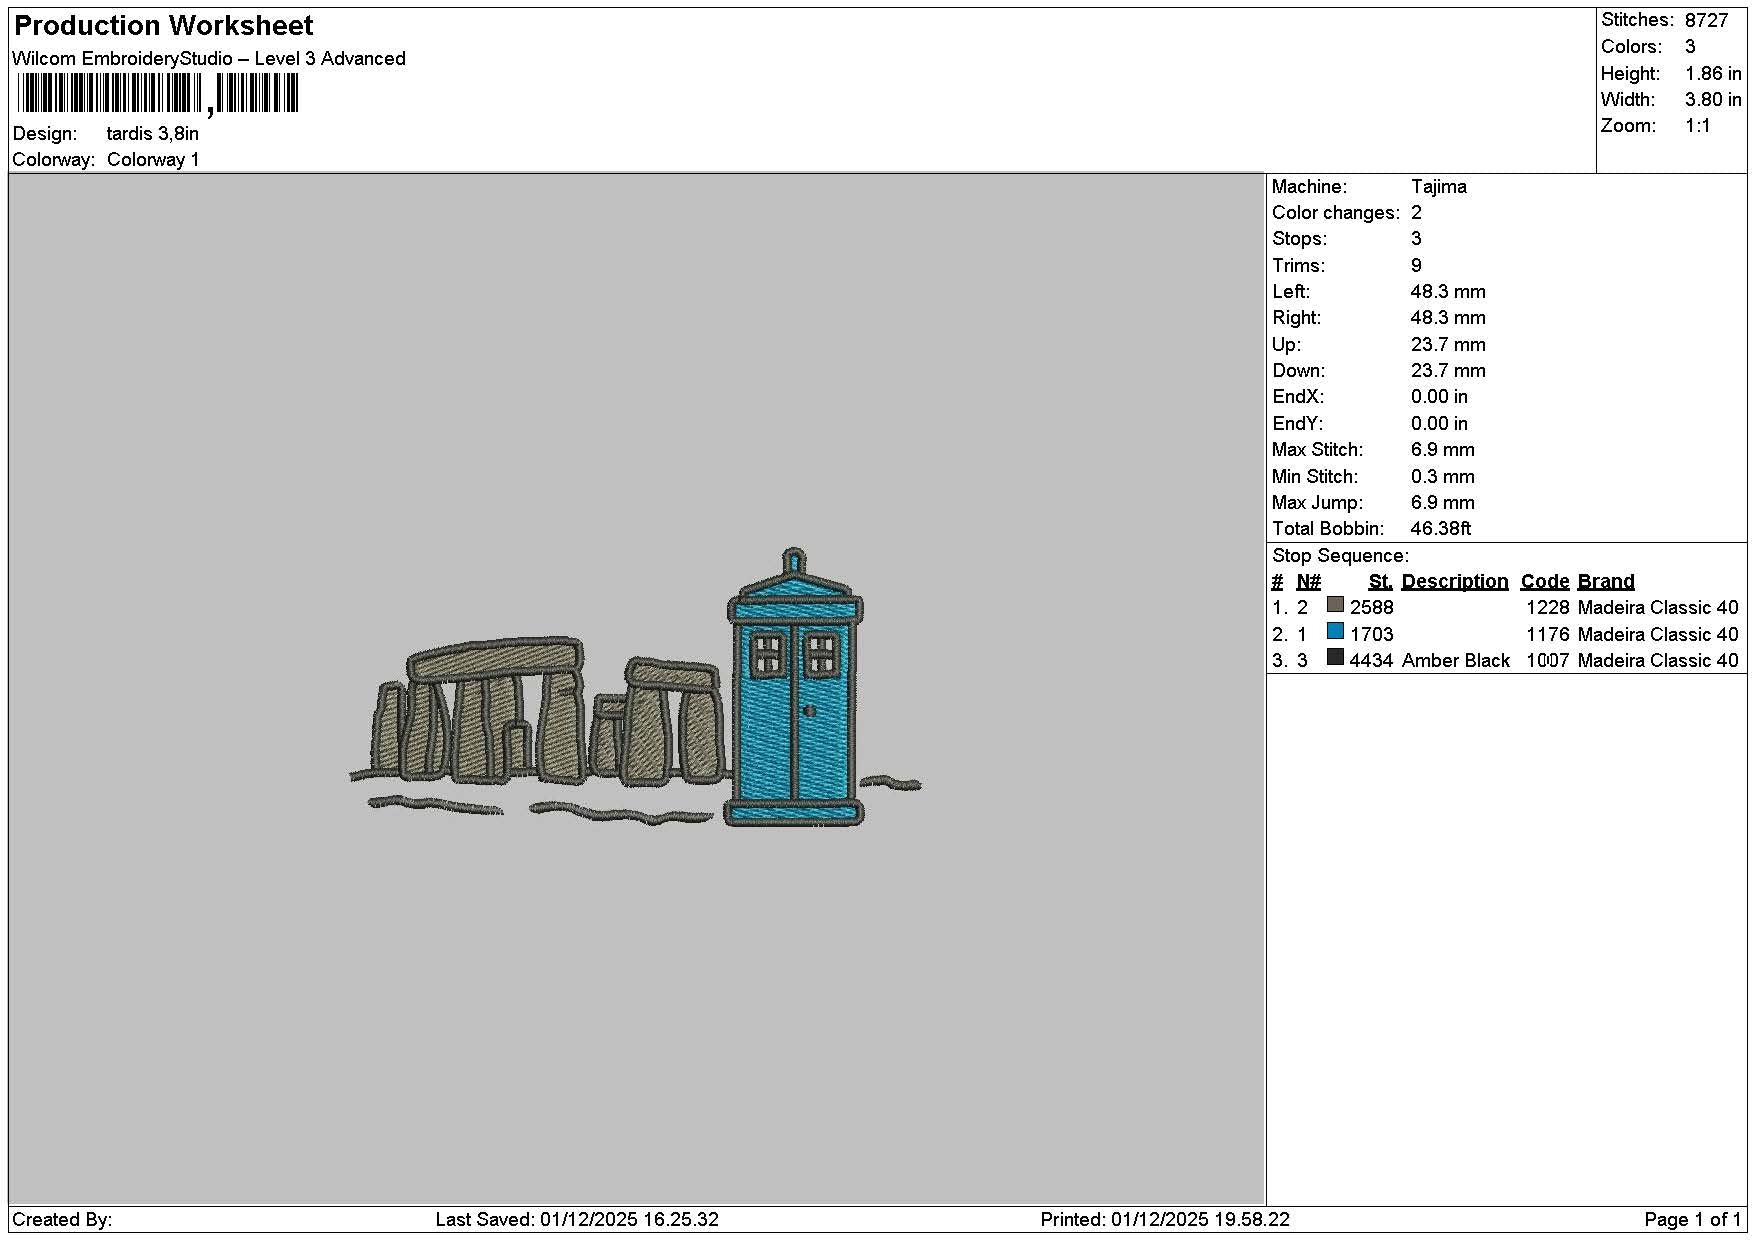The height and width of the screenshot is (1240, 1755).
Task: Click the smaller stone arch beside TARDIS
Action: click(671, 720)
